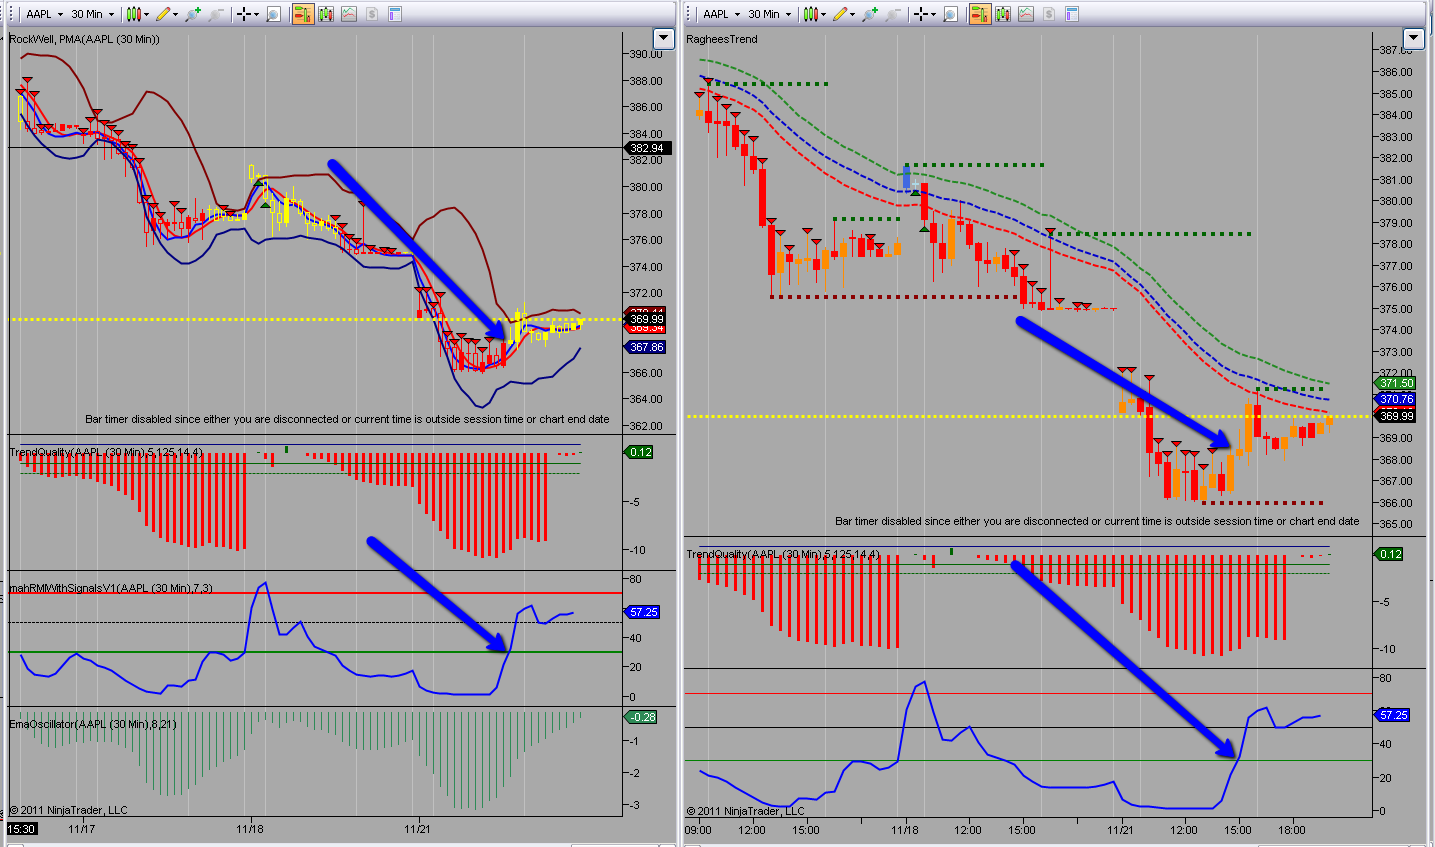Click the 382.94 price marker on the left chart
The width and height of the screenshot is (1435, 847).
647,148
